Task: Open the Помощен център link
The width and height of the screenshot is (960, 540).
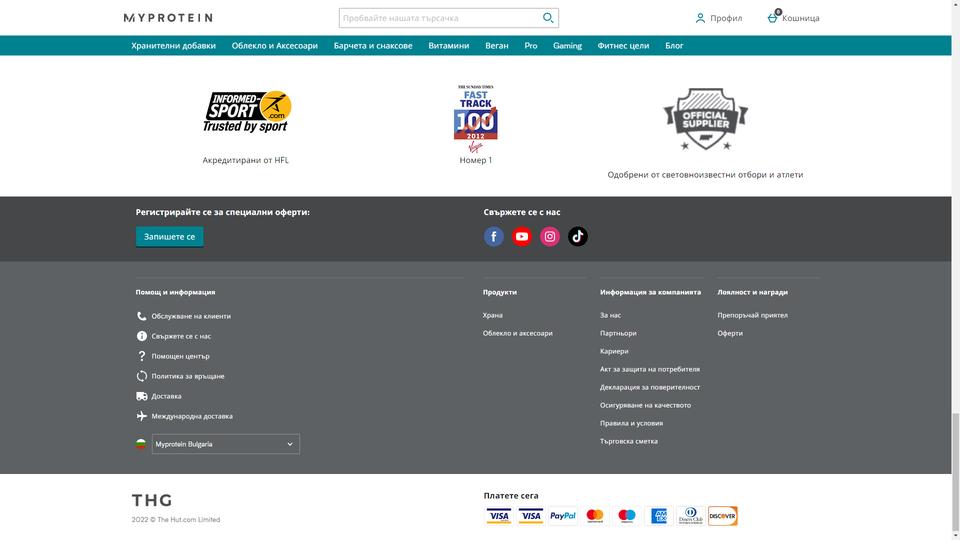Action: [181, 356]
